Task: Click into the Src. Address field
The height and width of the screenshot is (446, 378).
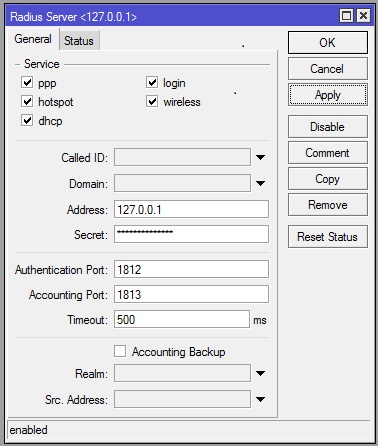Action: click(x=182, y=399)
